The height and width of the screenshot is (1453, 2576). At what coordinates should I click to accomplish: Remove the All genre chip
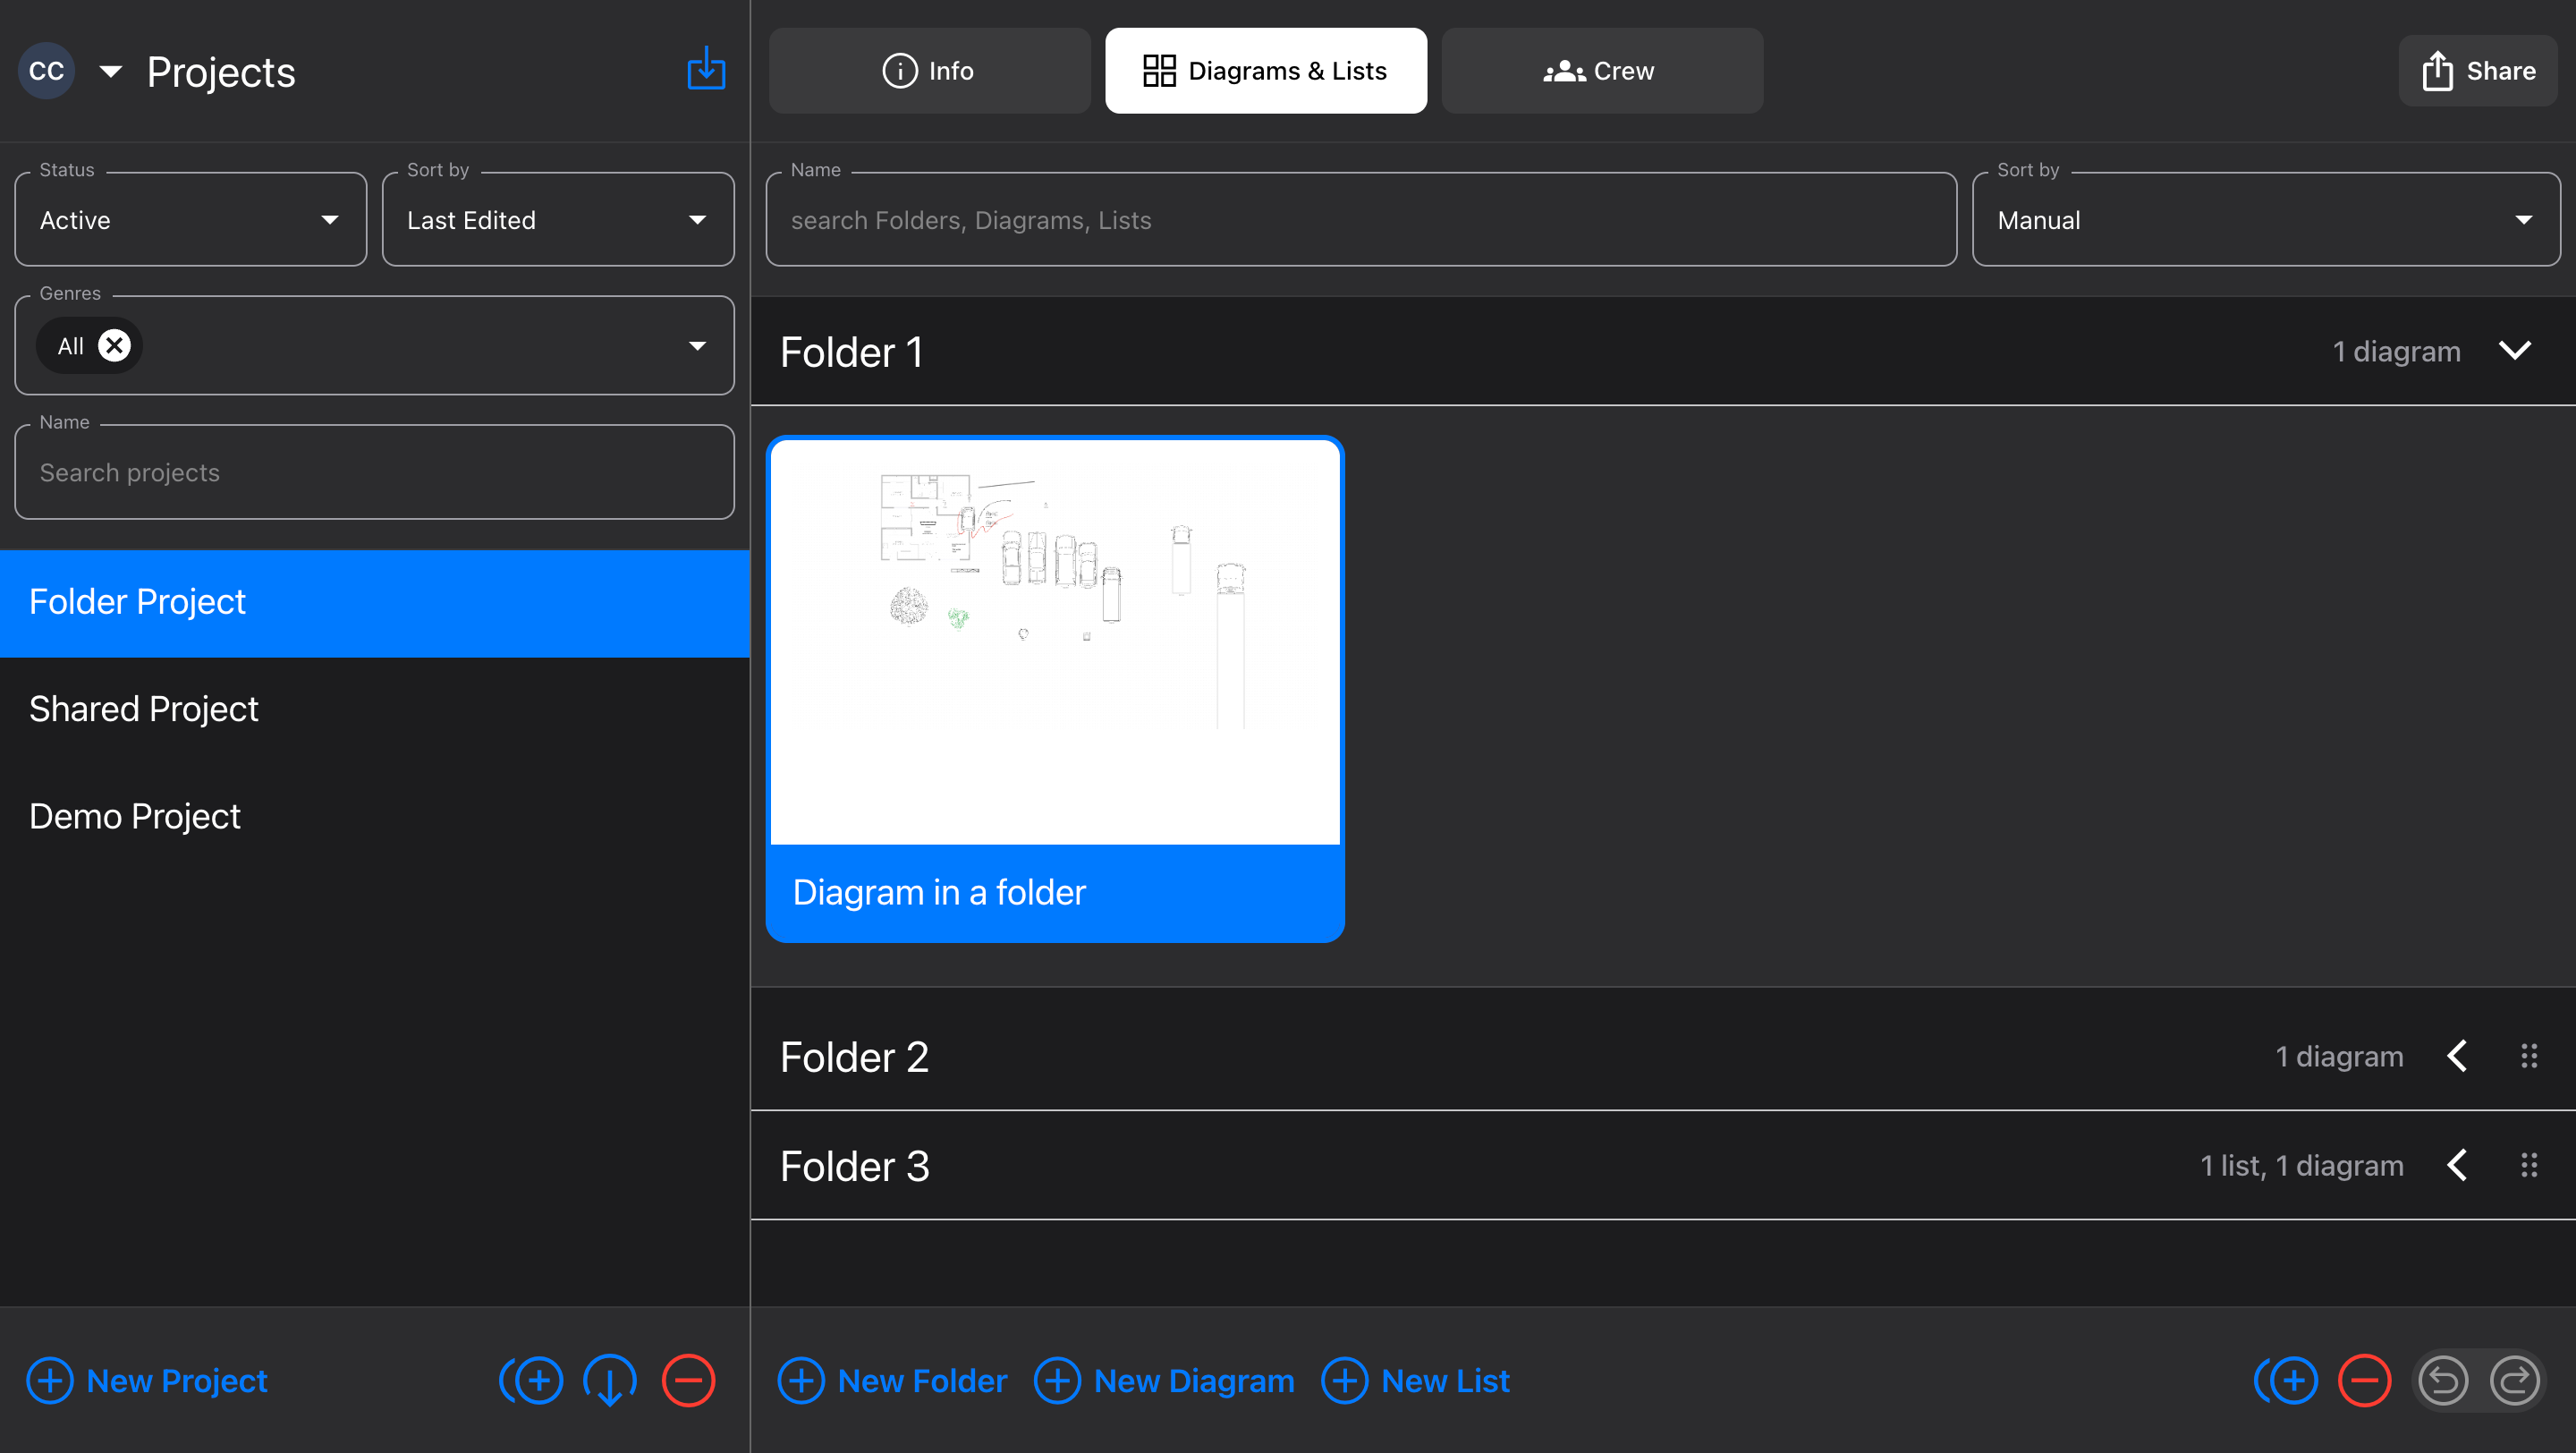115,345
